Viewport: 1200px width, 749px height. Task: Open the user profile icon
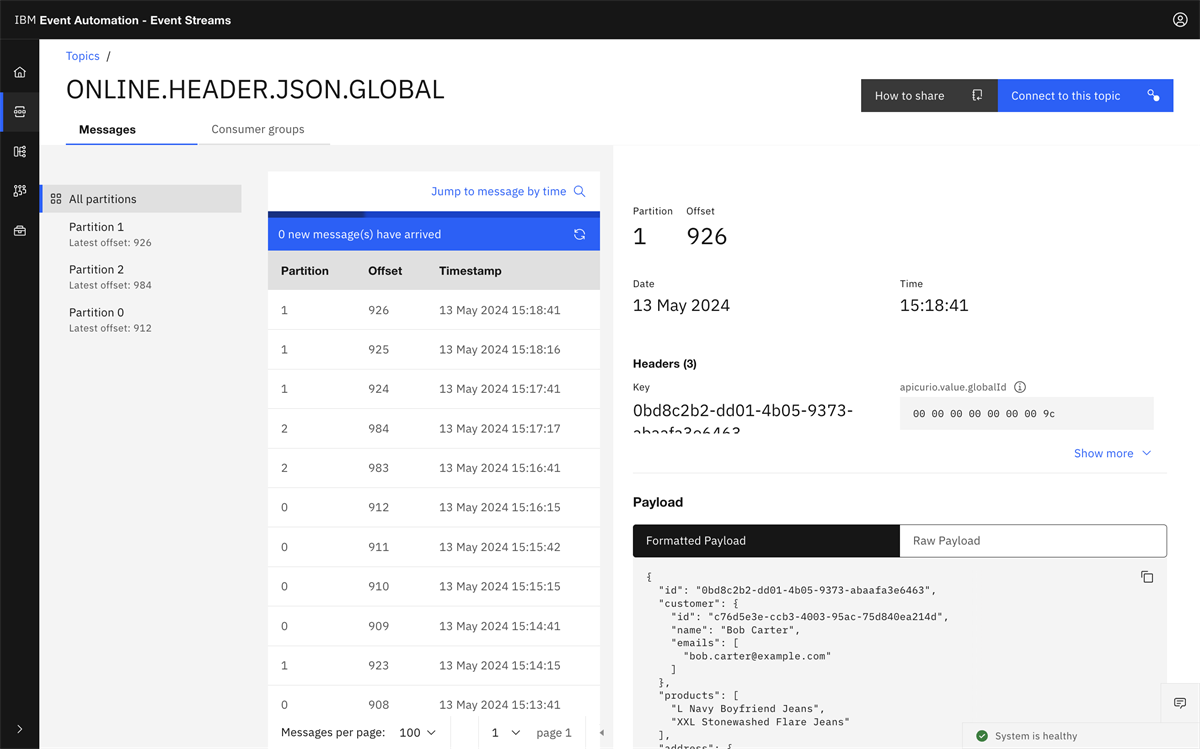coord(1180,20)
